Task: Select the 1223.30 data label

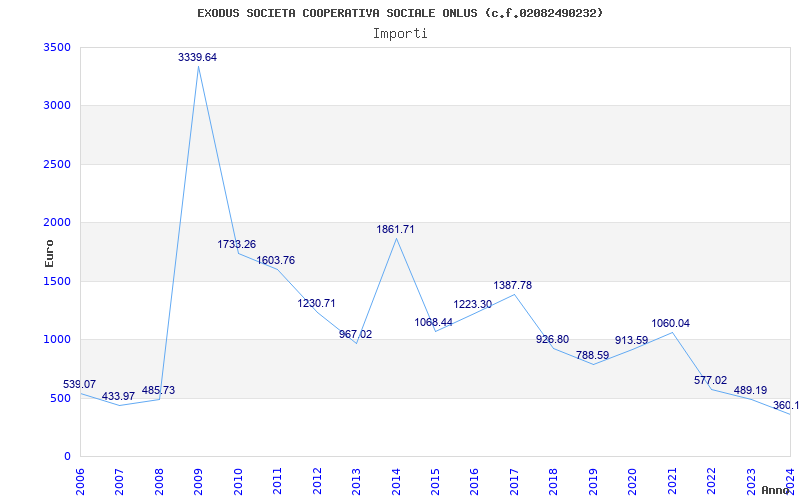Action: [x=473, y=305]
